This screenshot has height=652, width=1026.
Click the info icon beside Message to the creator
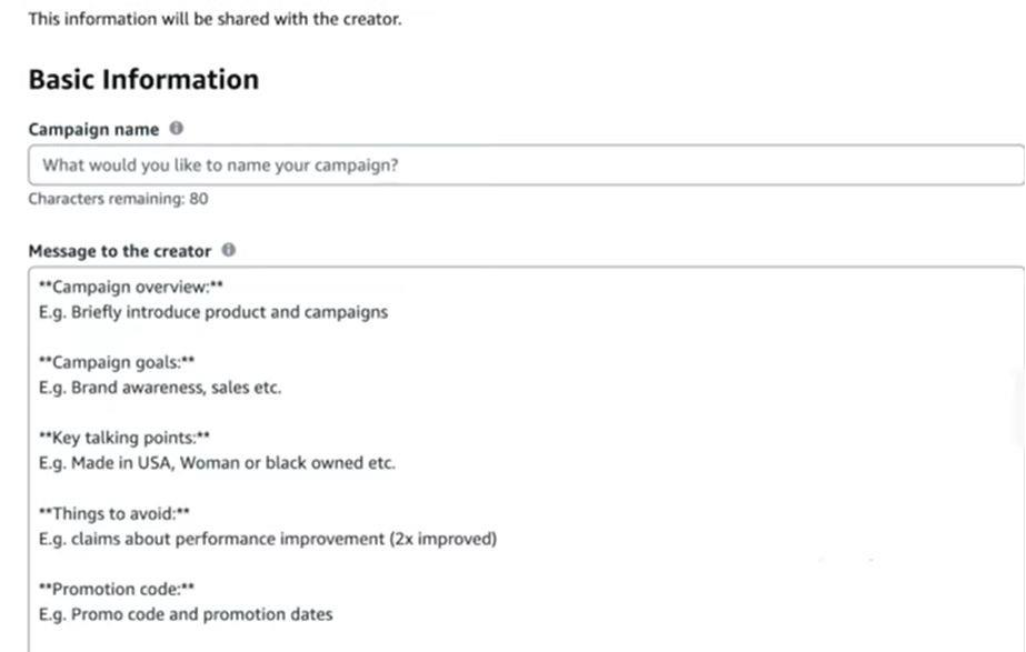[x=228, y=250]
